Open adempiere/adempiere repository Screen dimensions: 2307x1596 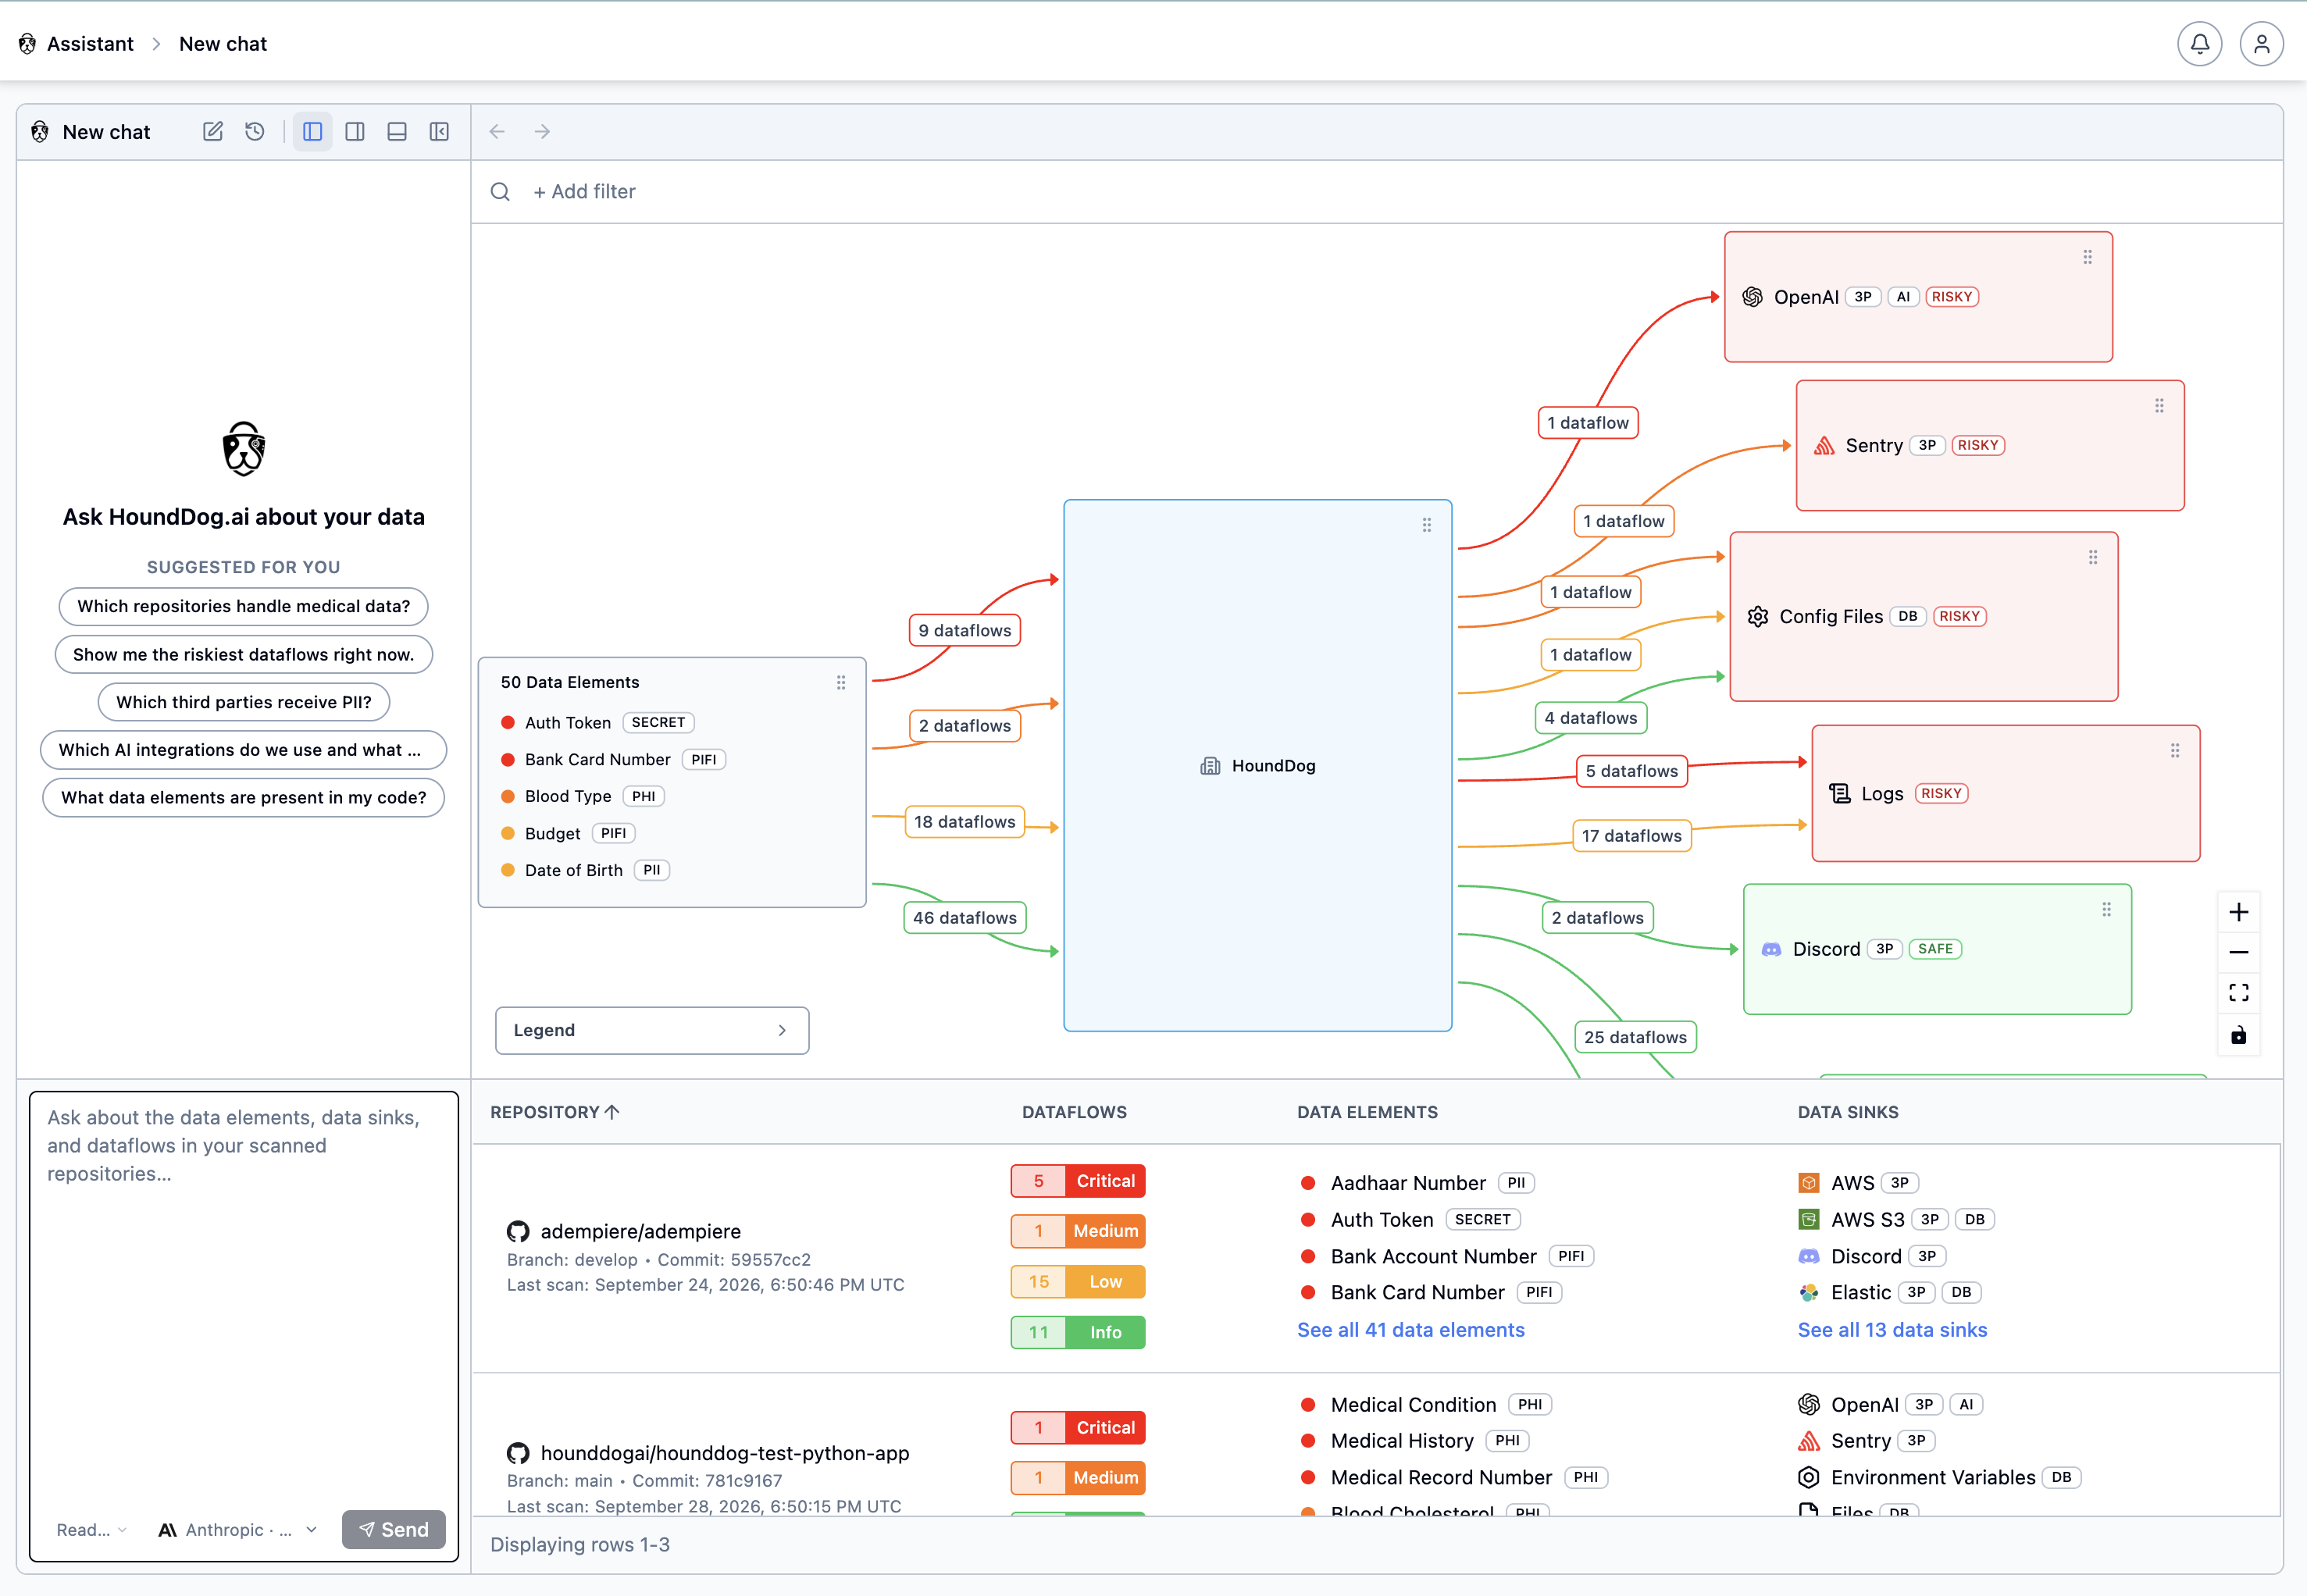641,1232
